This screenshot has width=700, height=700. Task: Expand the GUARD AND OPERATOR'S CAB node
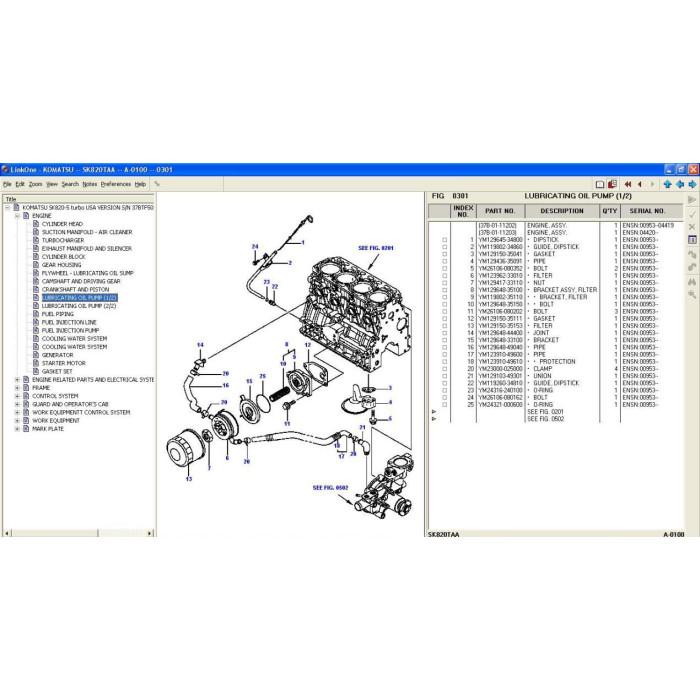(x=17, y=404)
